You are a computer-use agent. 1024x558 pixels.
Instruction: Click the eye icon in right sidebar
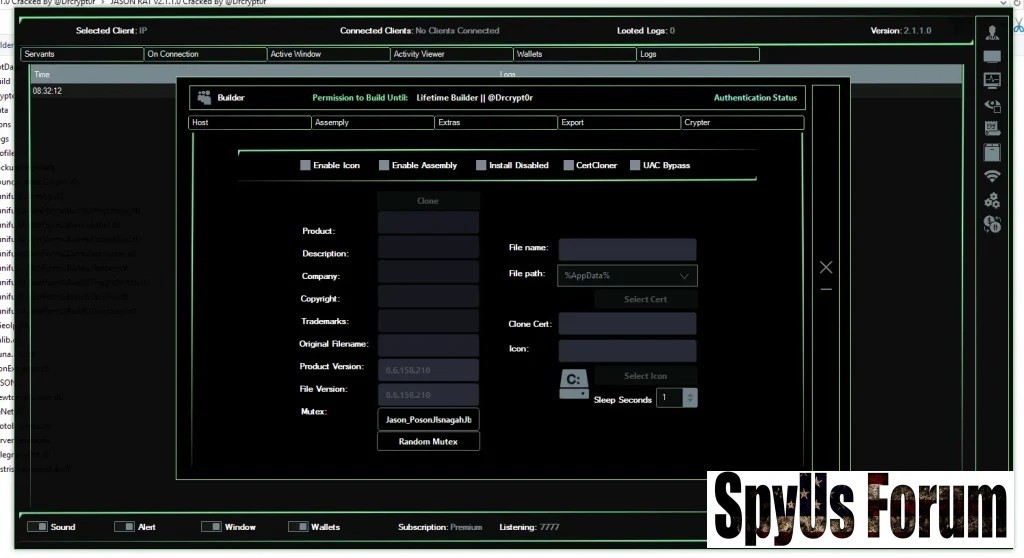pyautogui.click(x=991, y=104)
